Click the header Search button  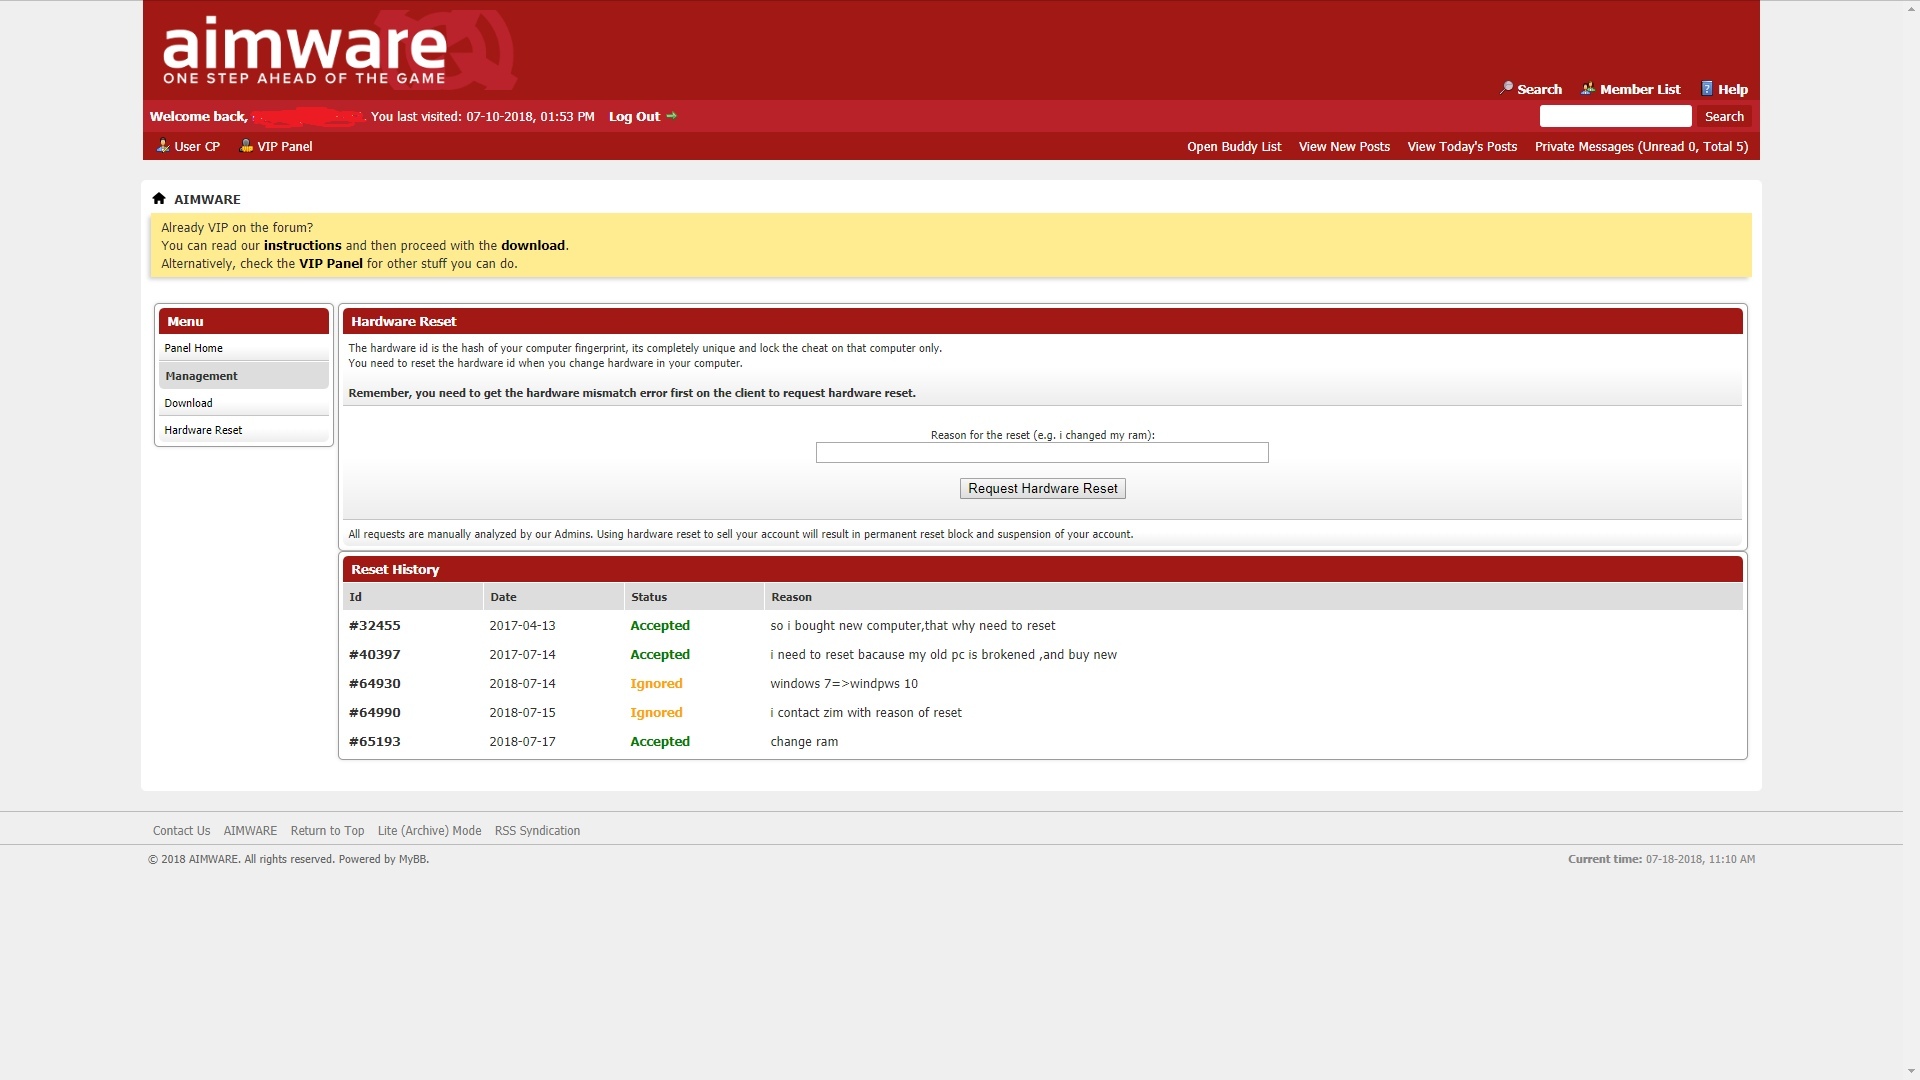click(1723, 116)
